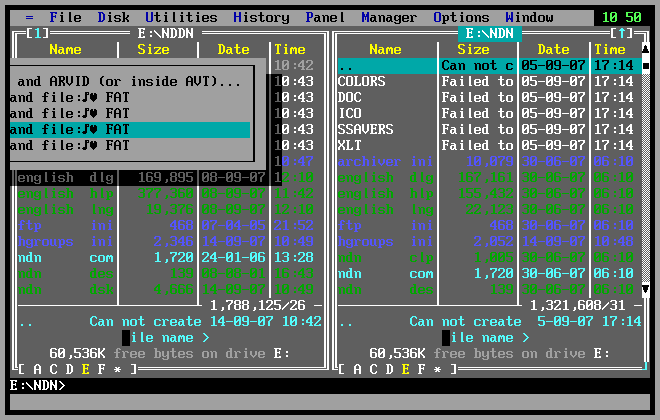Click the [1] window number marker on the left panel
This screenshot has width=660, height=420.
37,33
